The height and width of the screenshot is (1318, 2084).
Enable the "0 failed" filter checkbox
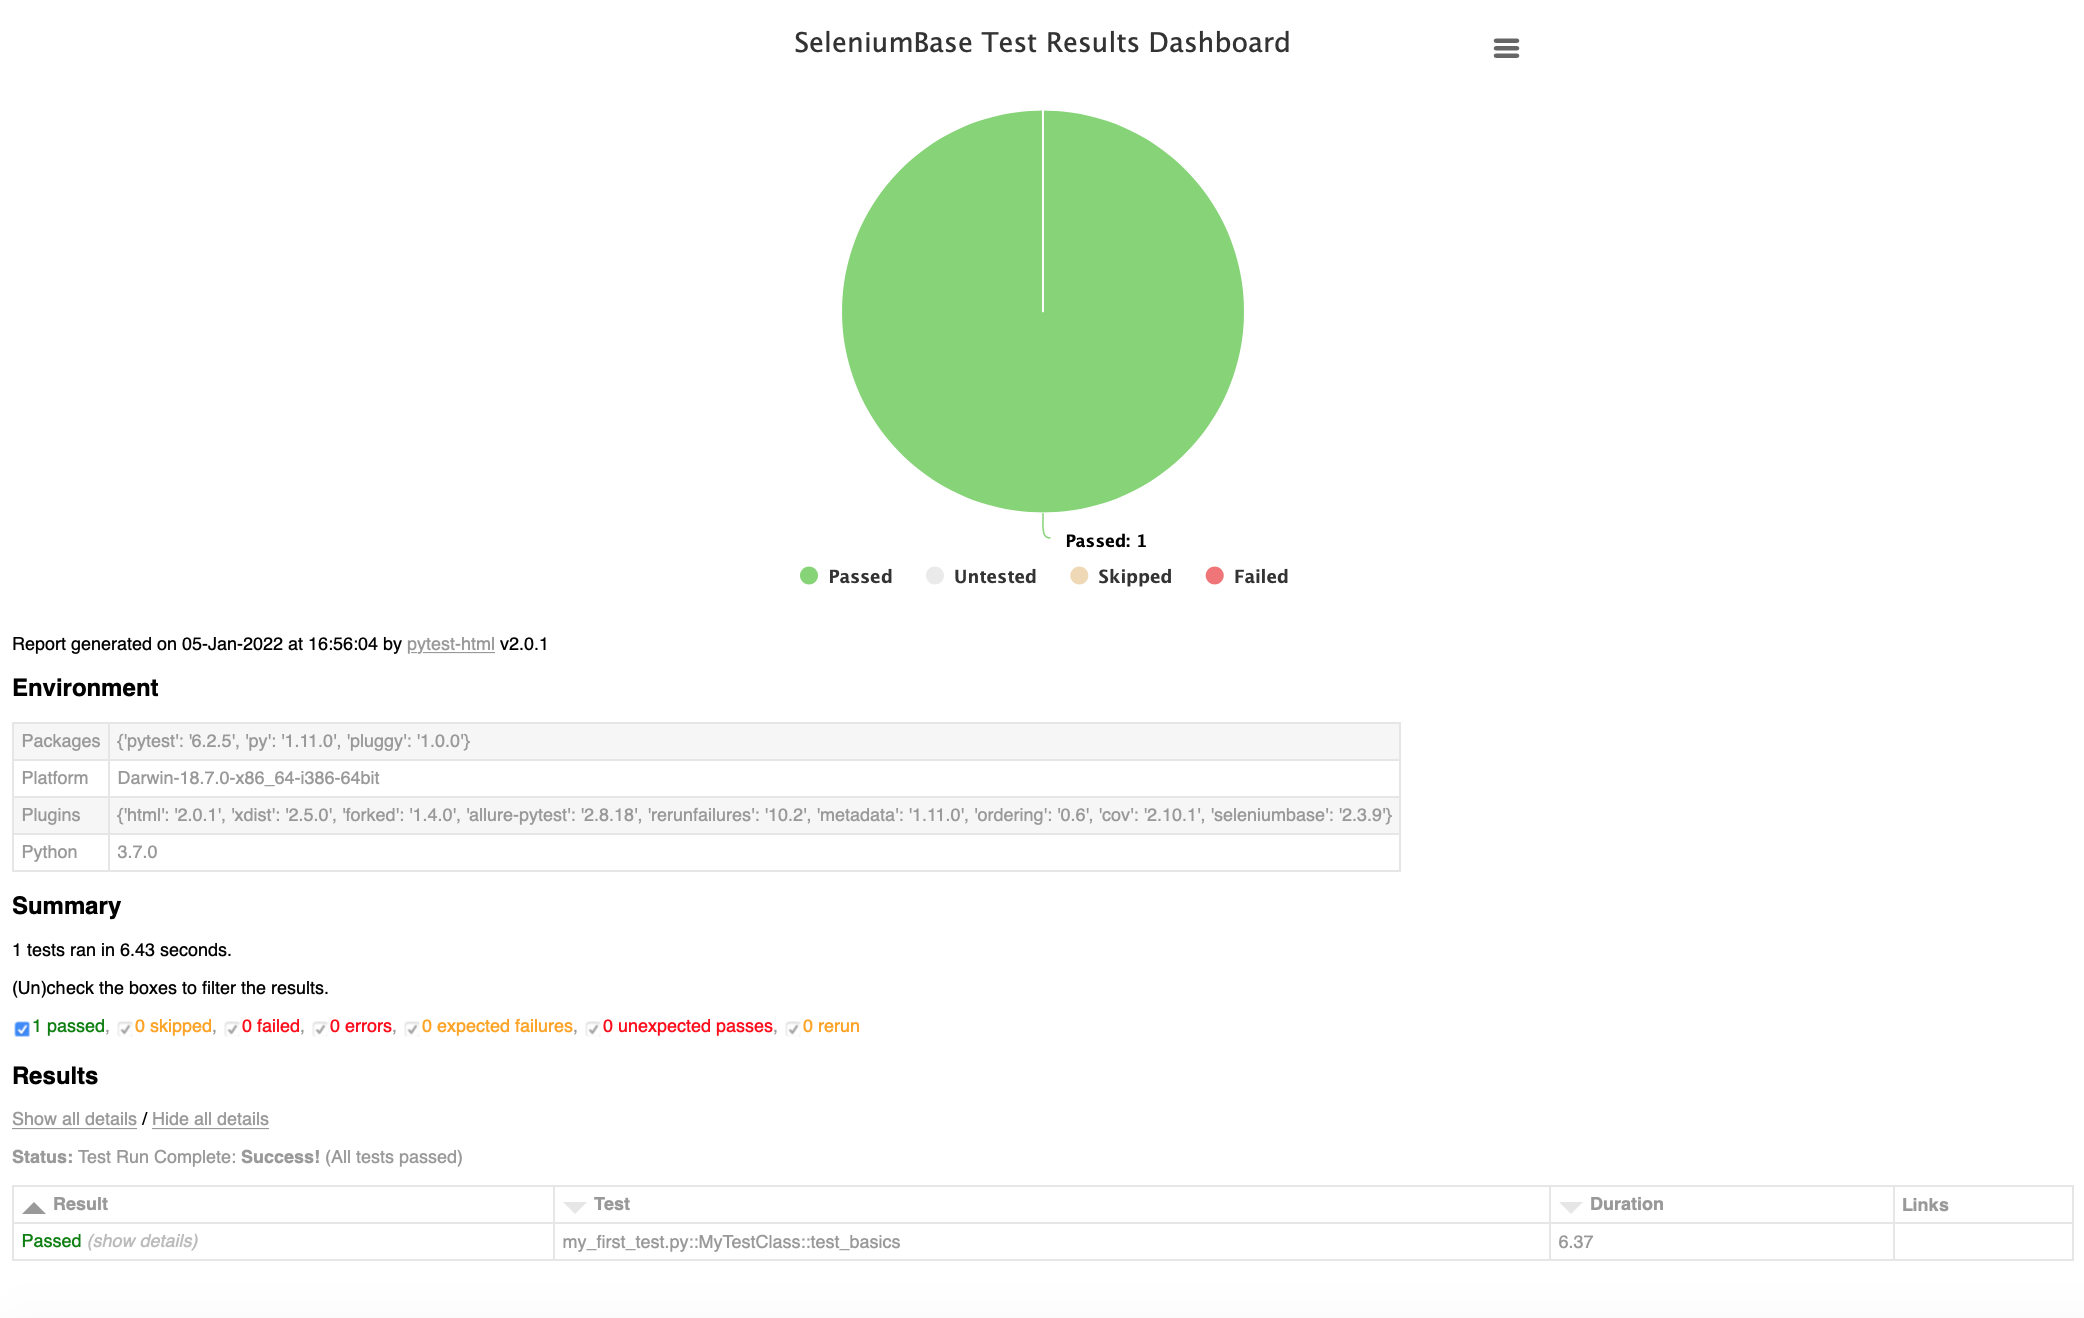pyautogui.click(x=230, y=1028)
